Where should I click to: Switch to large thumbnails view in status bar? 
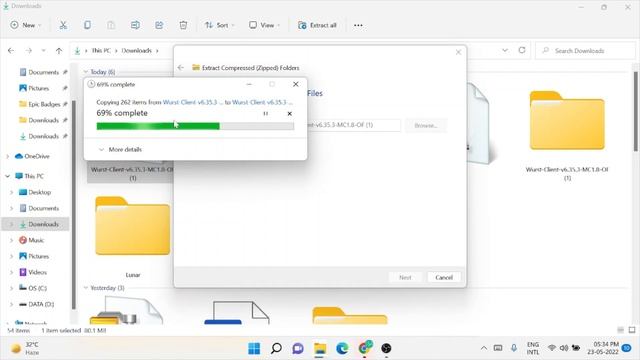(632, 330)
